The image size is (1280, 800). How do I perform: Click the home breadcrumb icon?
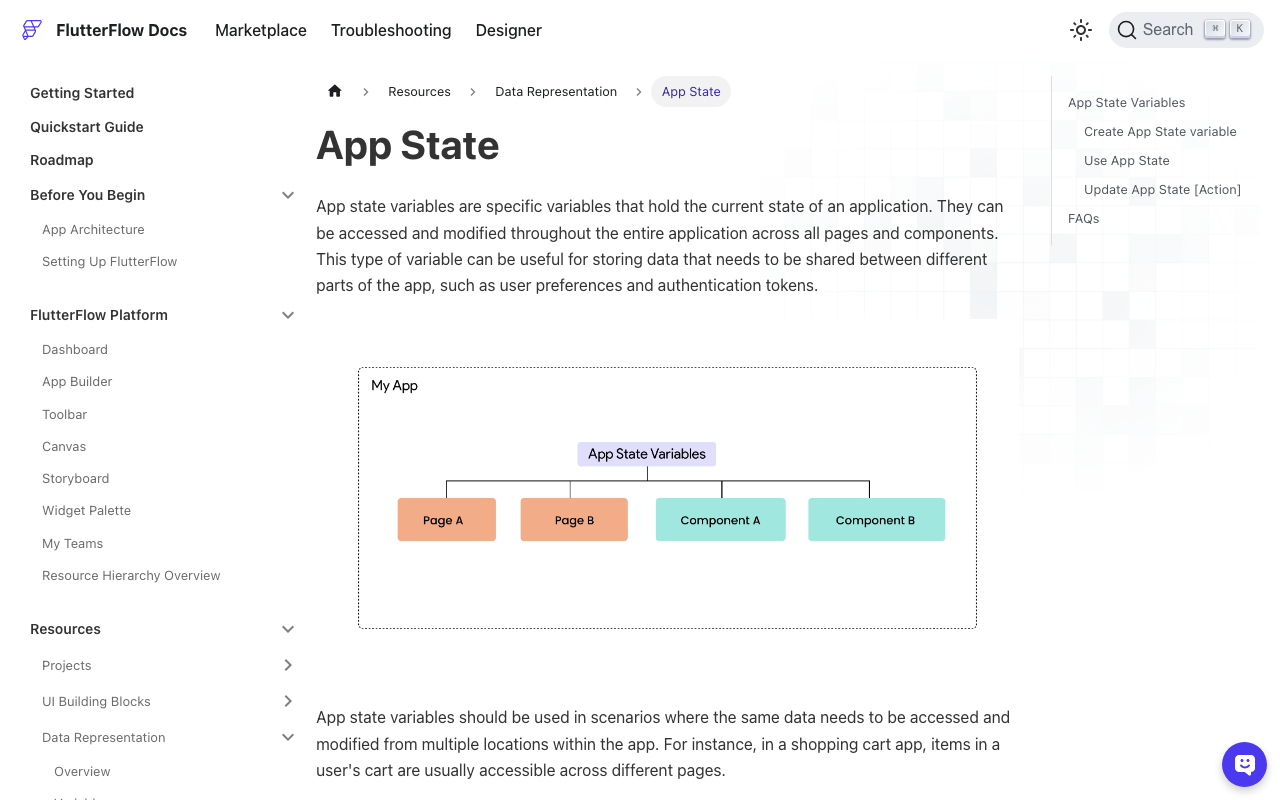tap(335, 91)
